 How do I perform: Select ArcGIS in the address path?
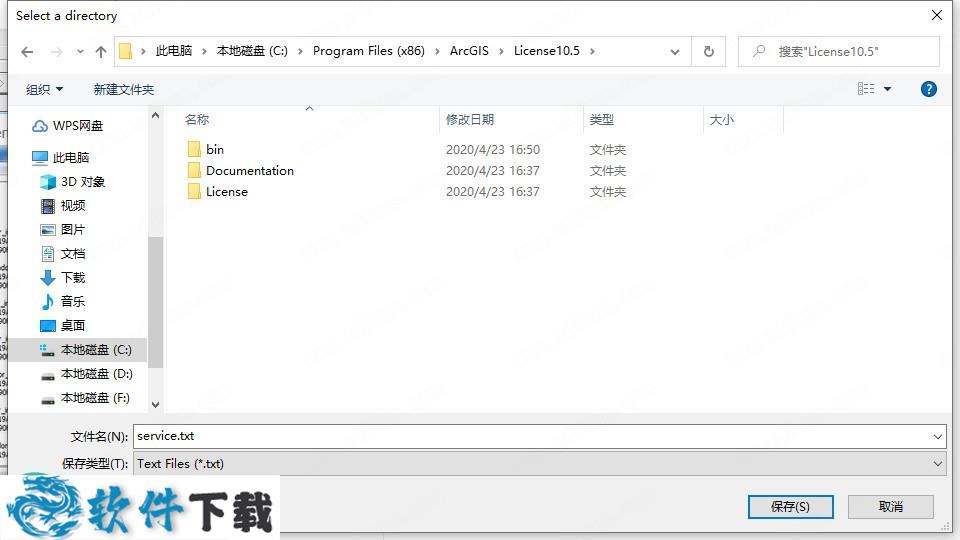coord(469,51)
